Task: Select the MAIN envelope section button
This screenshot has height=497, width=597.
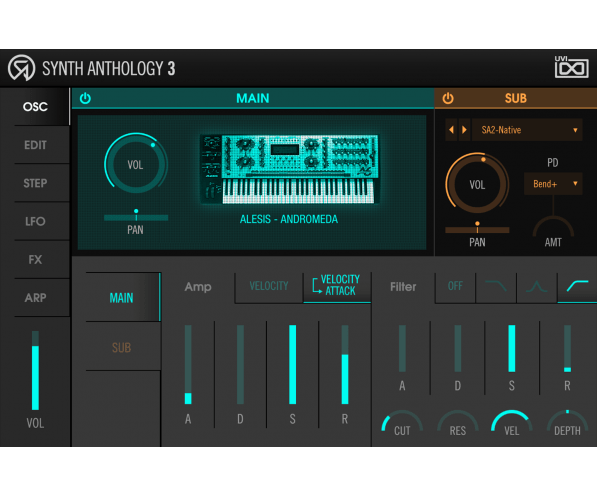Action: point(122,297)
